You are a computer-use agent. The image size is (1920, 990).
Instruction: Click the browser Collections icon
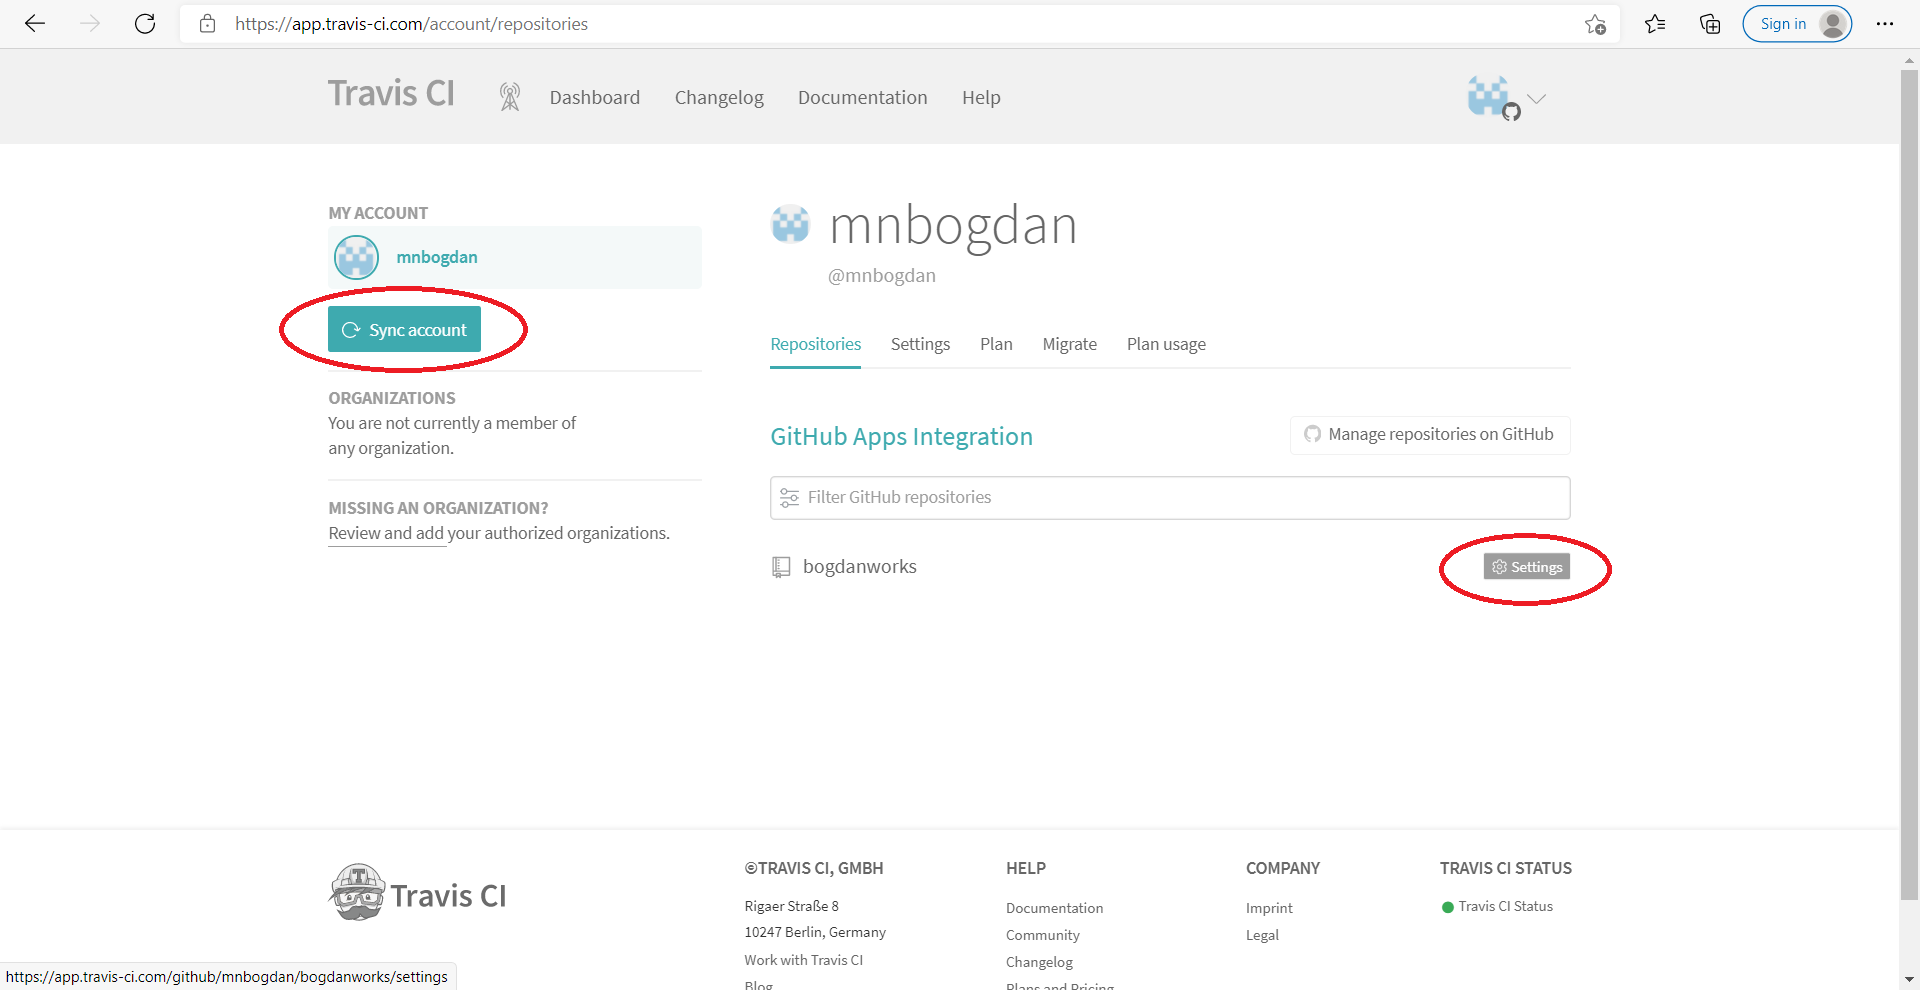coord(1710,23)
